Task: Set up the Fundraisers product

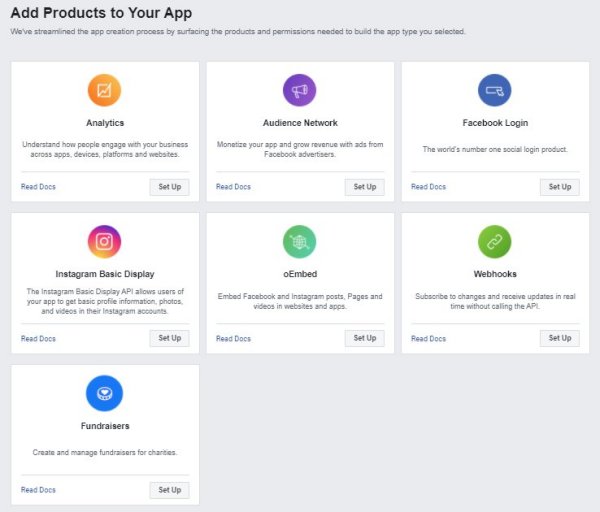Action: click(x=169, y=490)
